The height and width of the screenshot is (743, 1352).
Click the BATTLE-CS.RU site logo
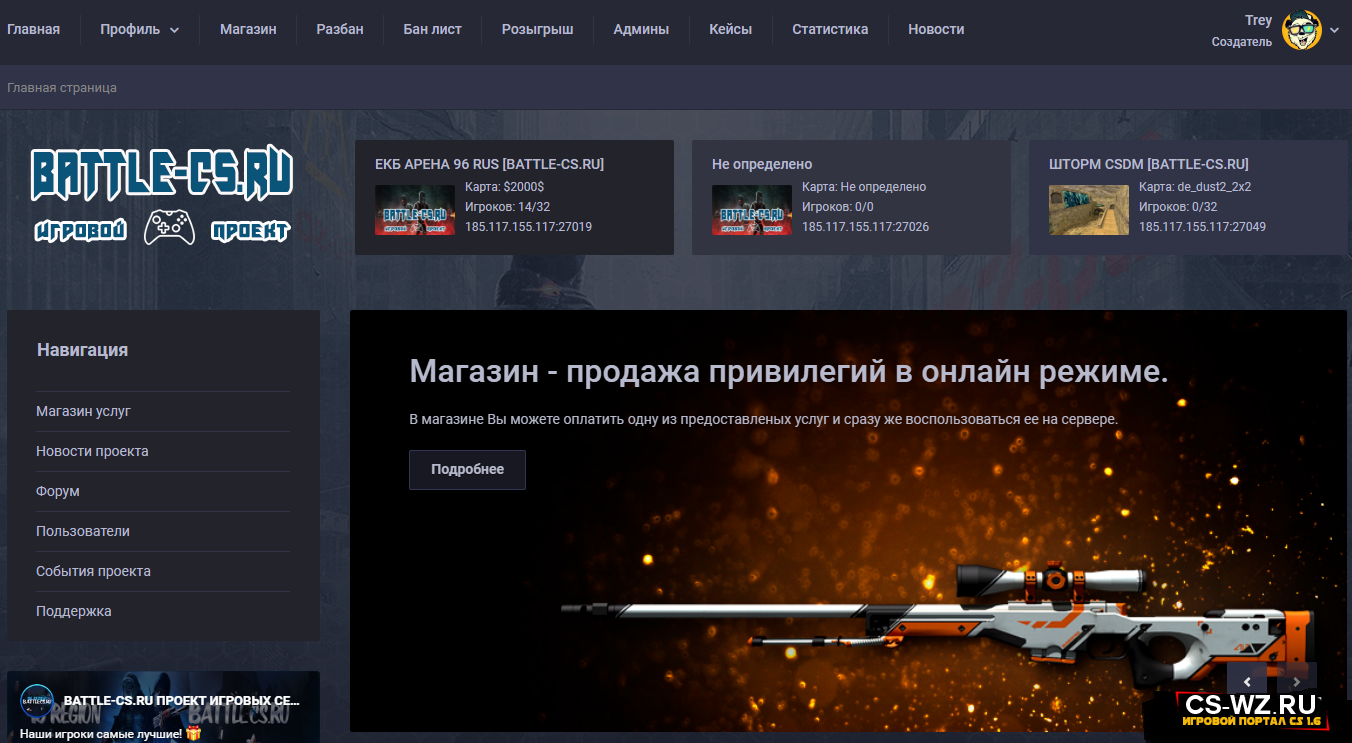(162, 196)
